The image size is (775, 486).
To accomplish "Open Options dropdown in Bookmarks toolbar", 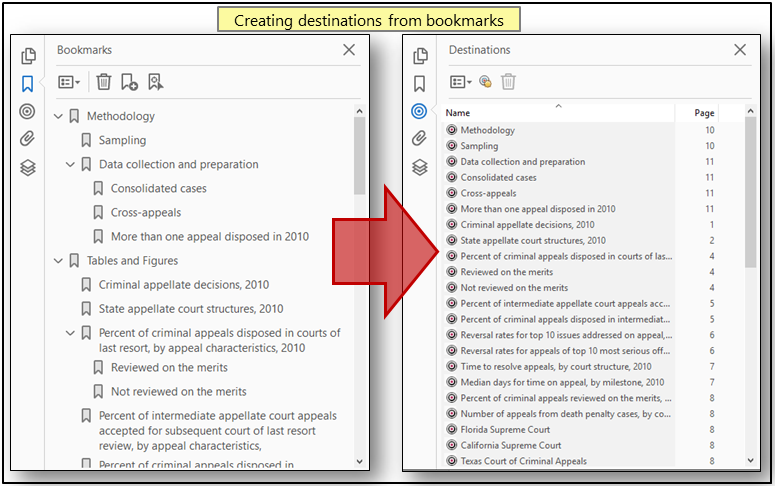I will coord(69,82).
